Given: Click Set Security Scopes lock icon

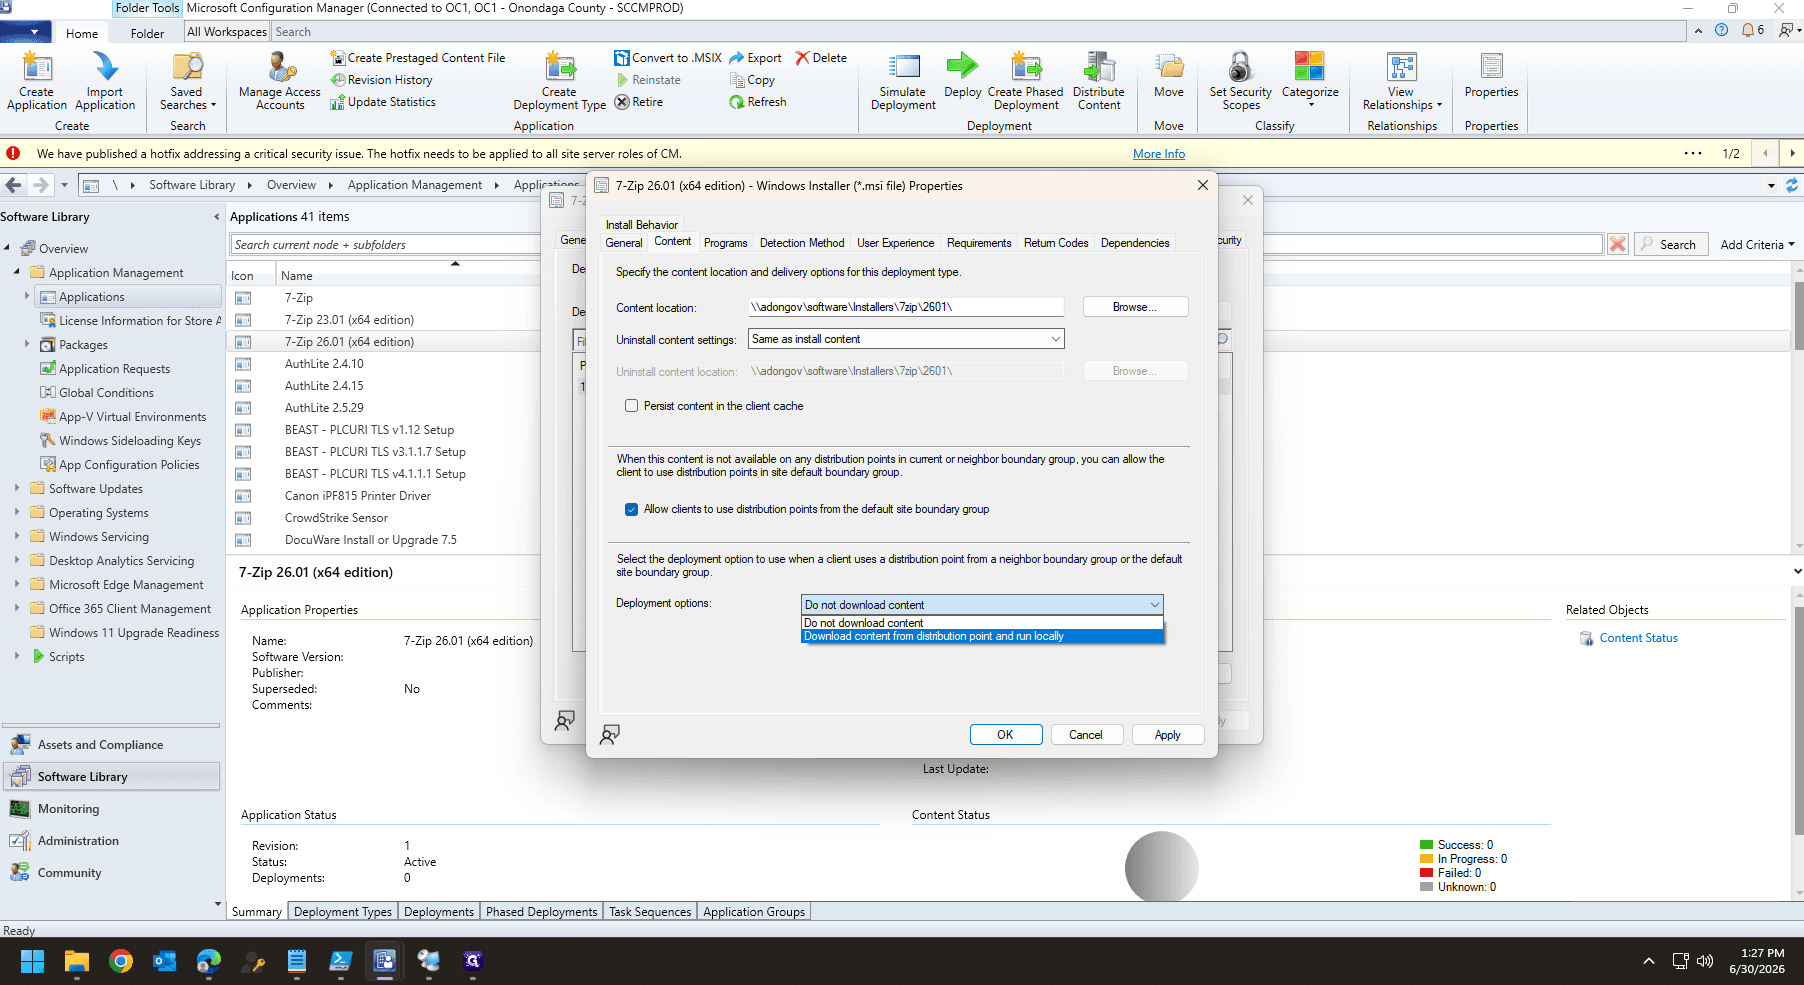Looking at the screenshot, I should pos(1240,68).
